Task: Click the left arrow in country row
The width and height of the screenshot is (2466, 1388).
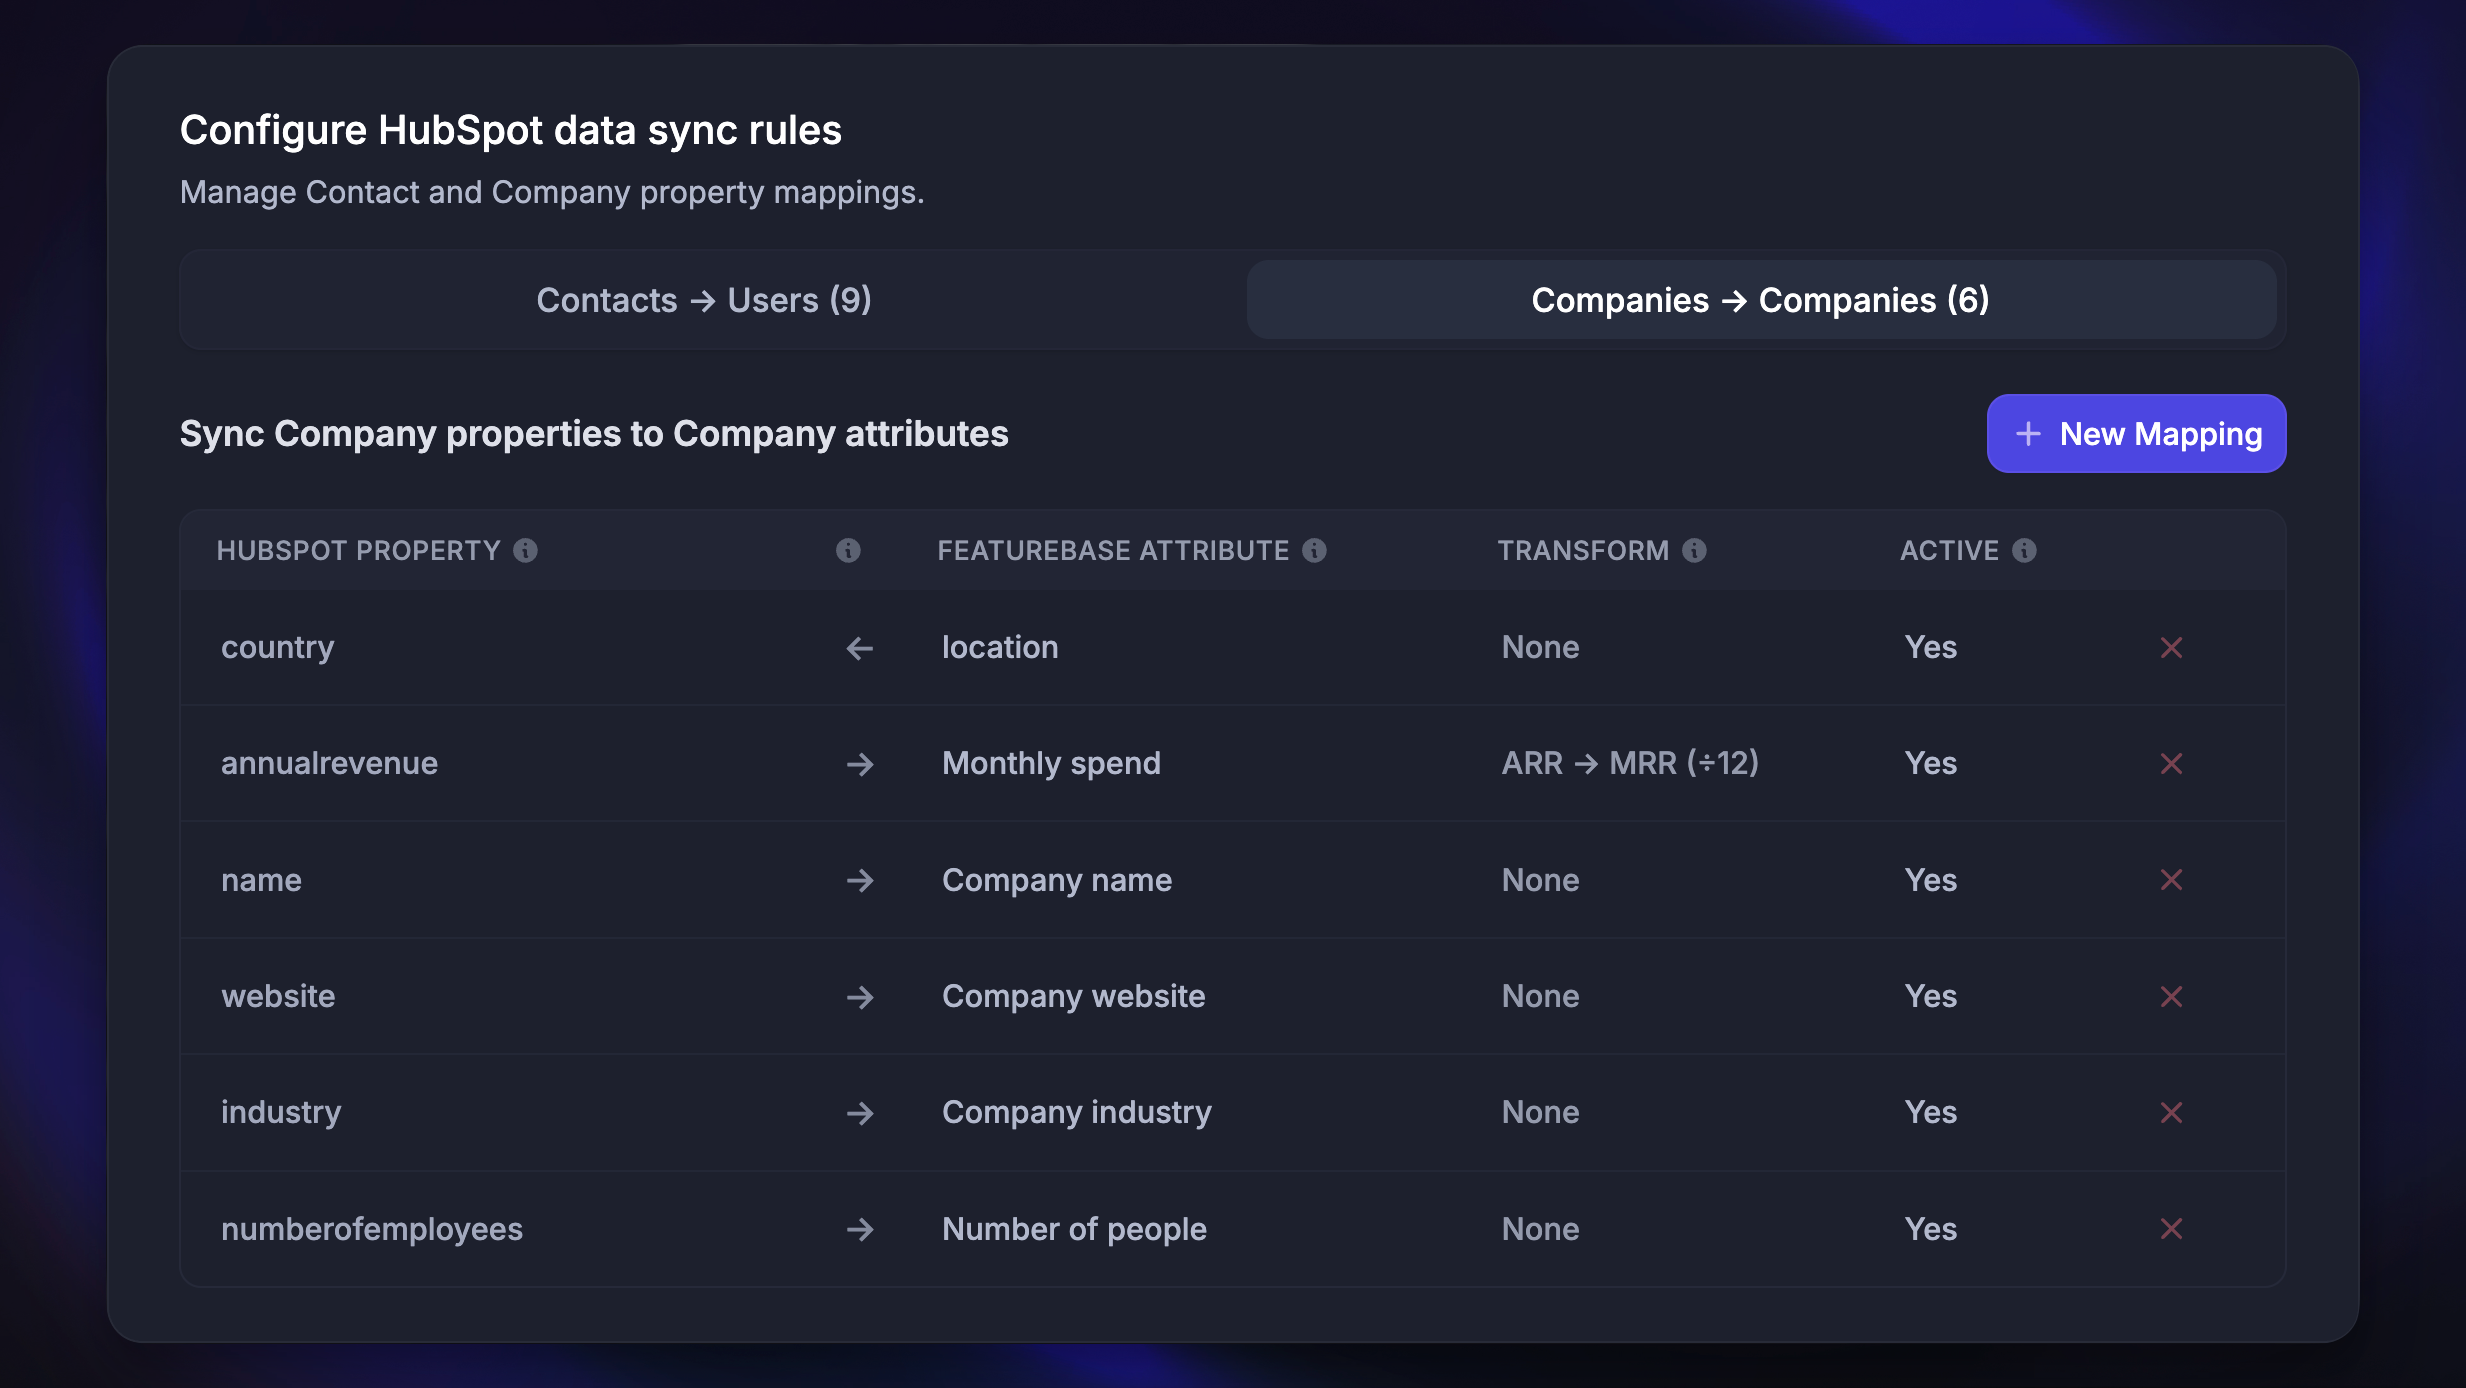Action: [x=860, y=648]
